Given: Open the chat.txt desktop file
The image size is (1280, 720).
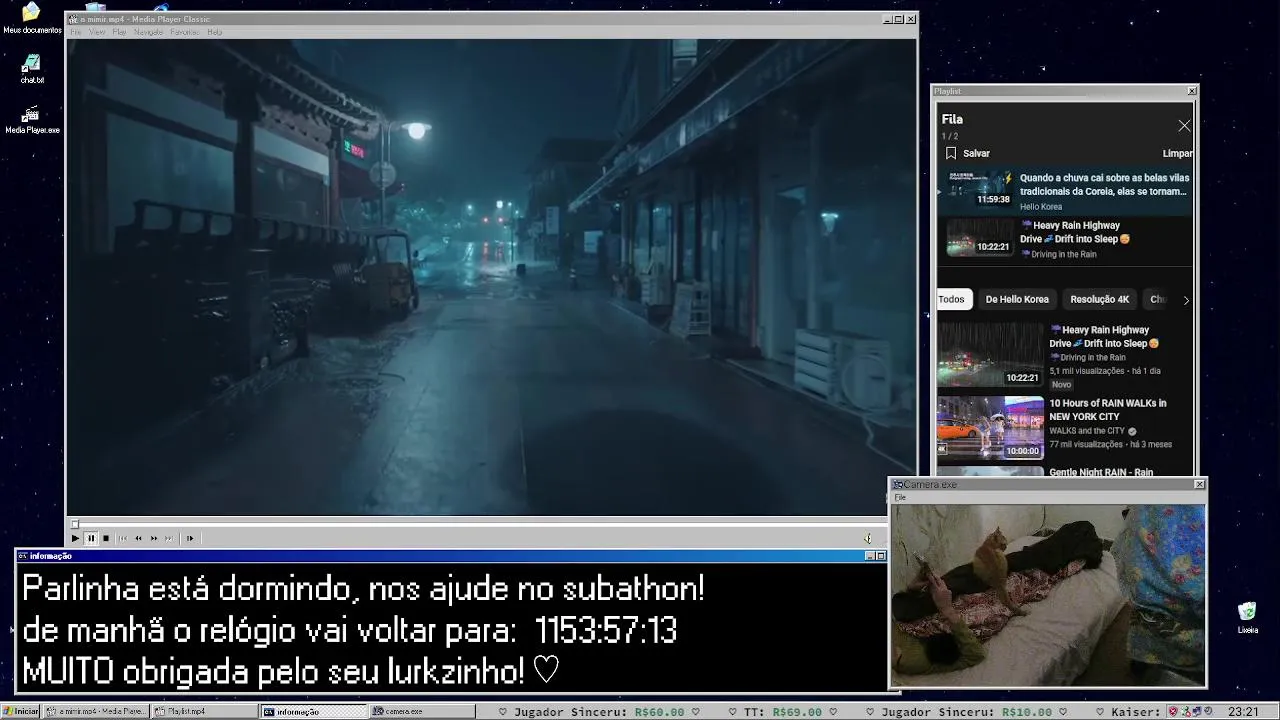Looking at the screenshot, I should point(32,68).
